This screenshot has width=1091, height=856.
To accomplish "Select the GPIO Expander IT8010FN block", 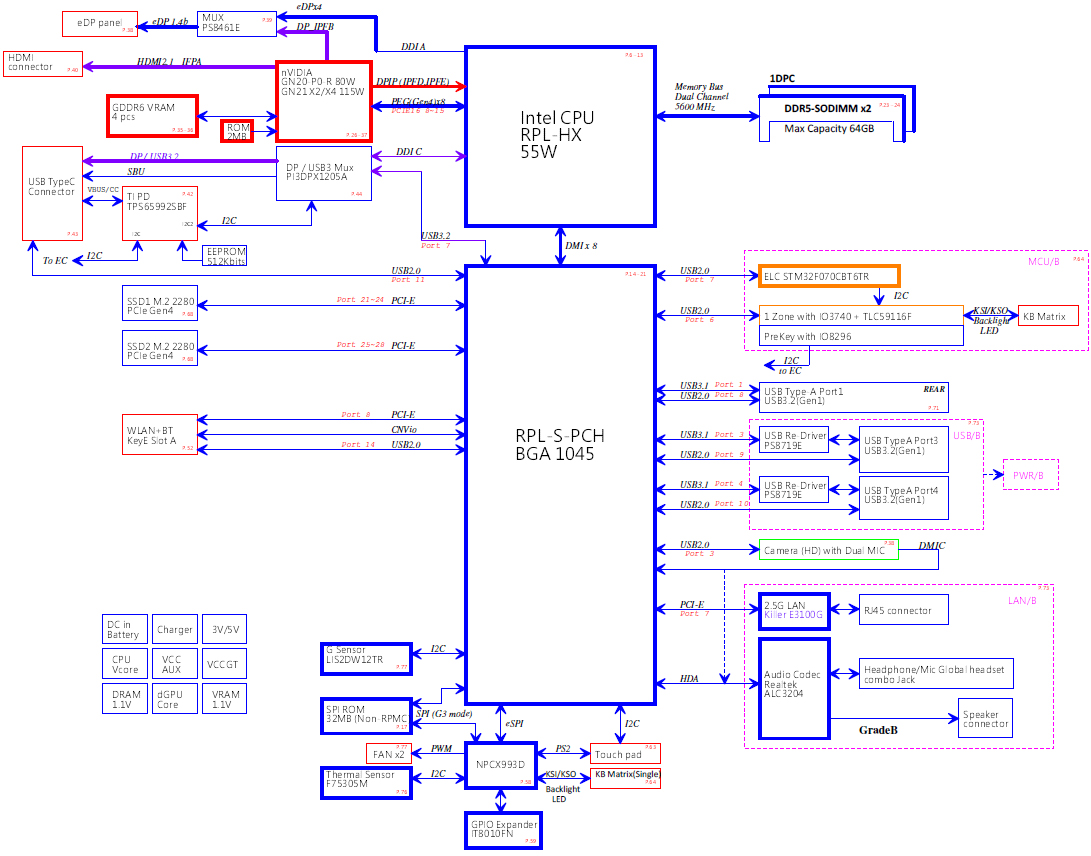I will click(x=504, y=830).
